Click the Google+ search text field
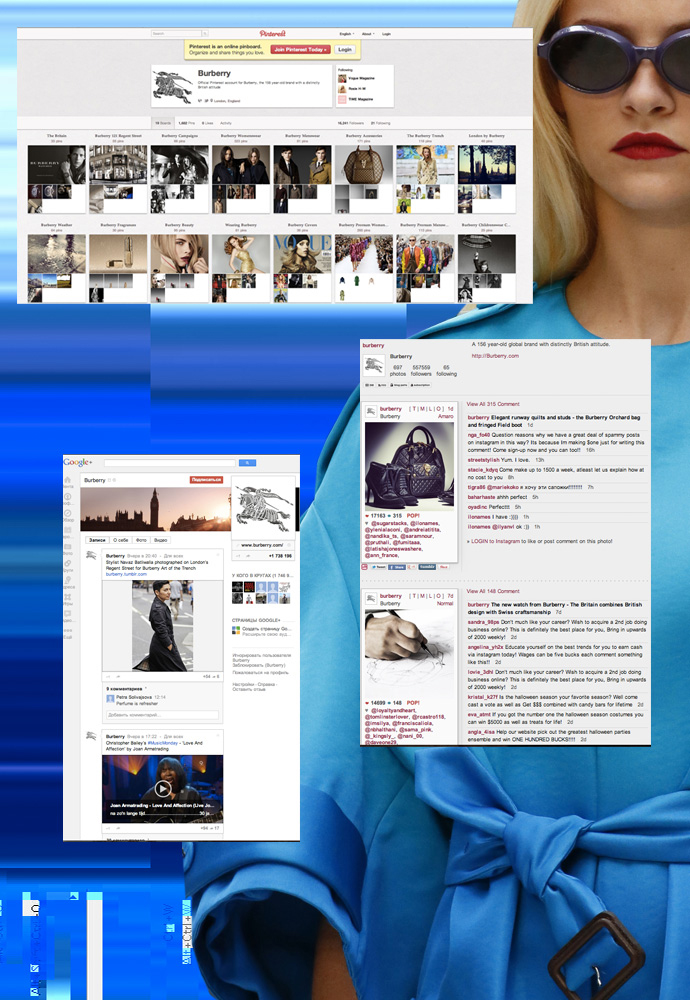This screenshot has height=1000, width=690. tap(170, 463)
